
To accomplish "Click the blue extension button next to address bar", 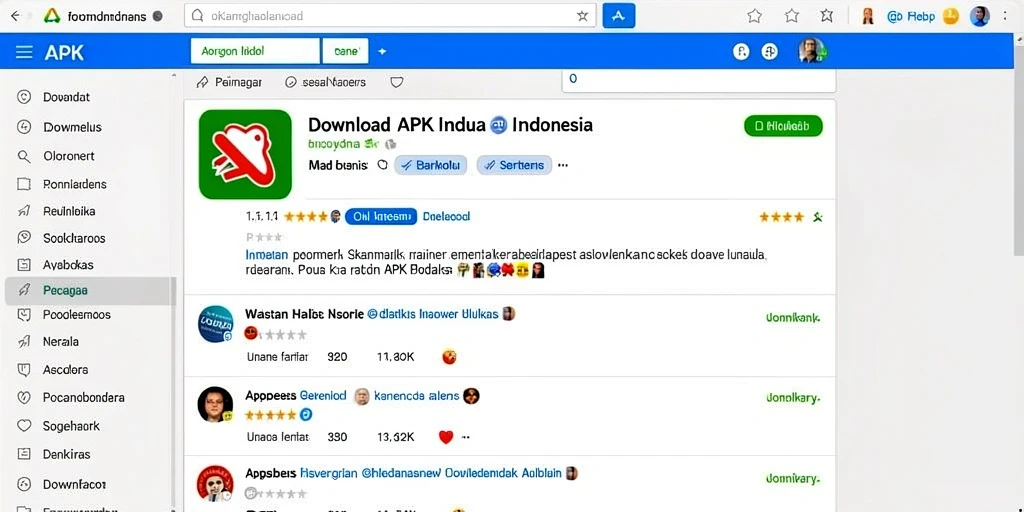I will coord(618,16).
